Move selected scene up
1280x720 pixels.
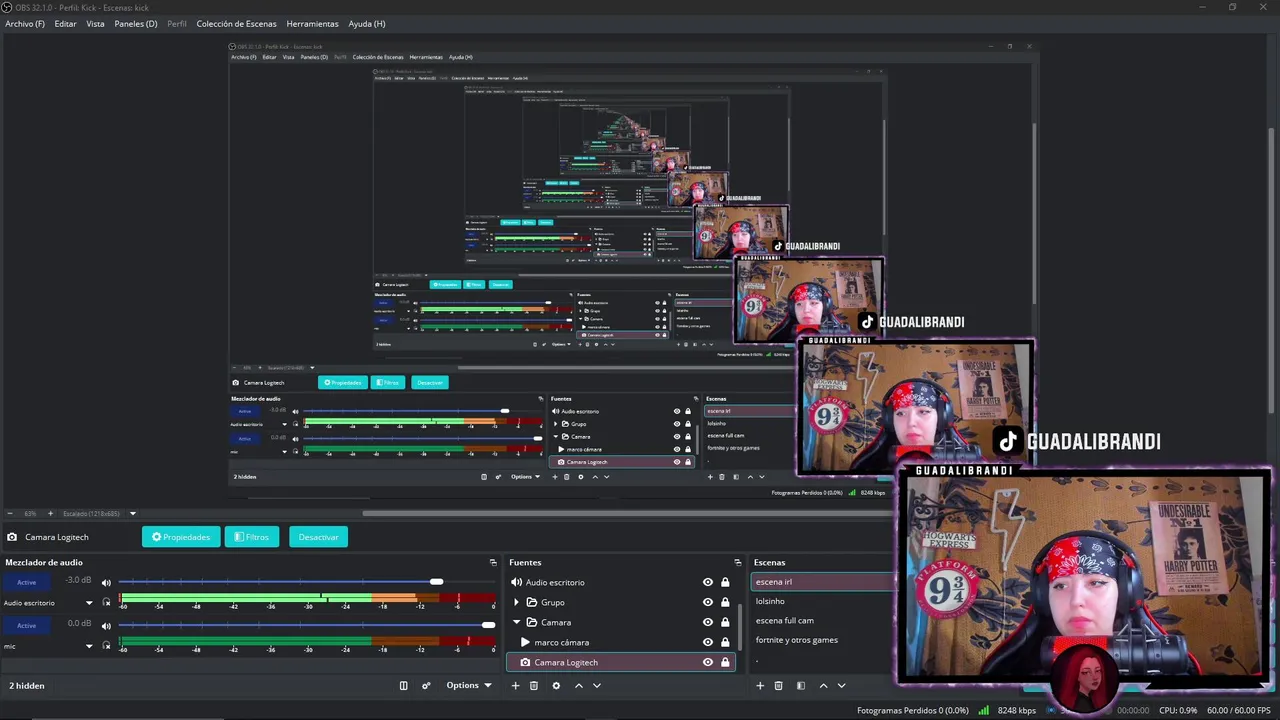point(823,686)
